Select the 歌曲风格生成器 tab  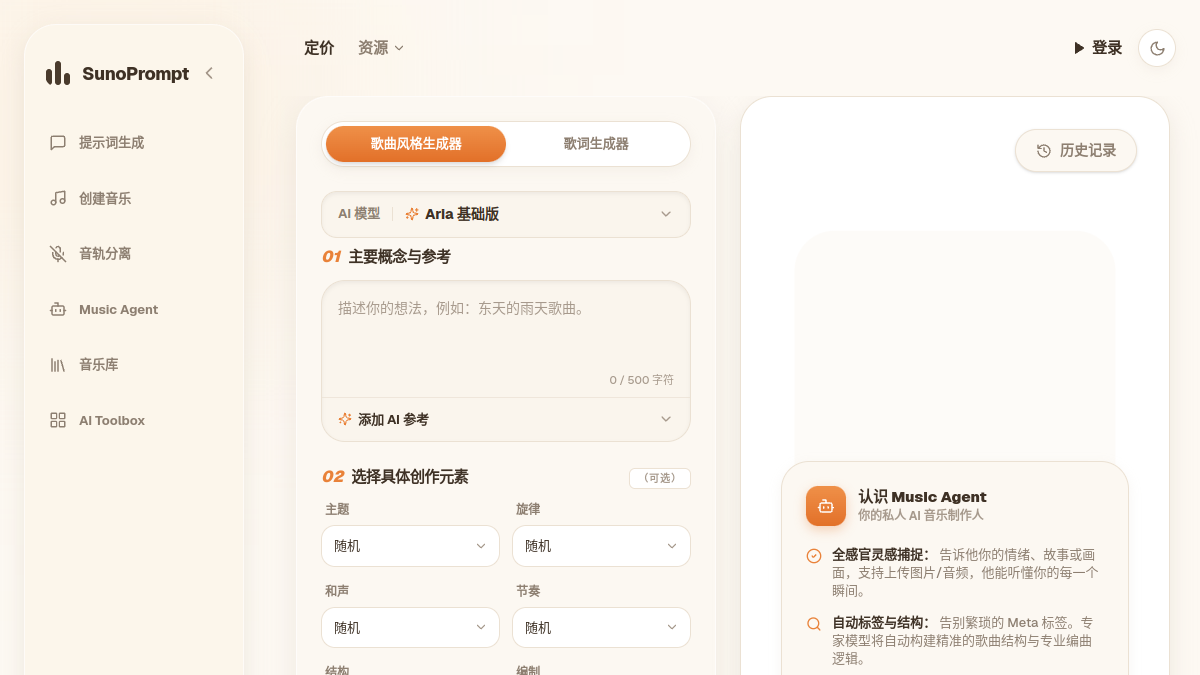(x=416, y=144)
